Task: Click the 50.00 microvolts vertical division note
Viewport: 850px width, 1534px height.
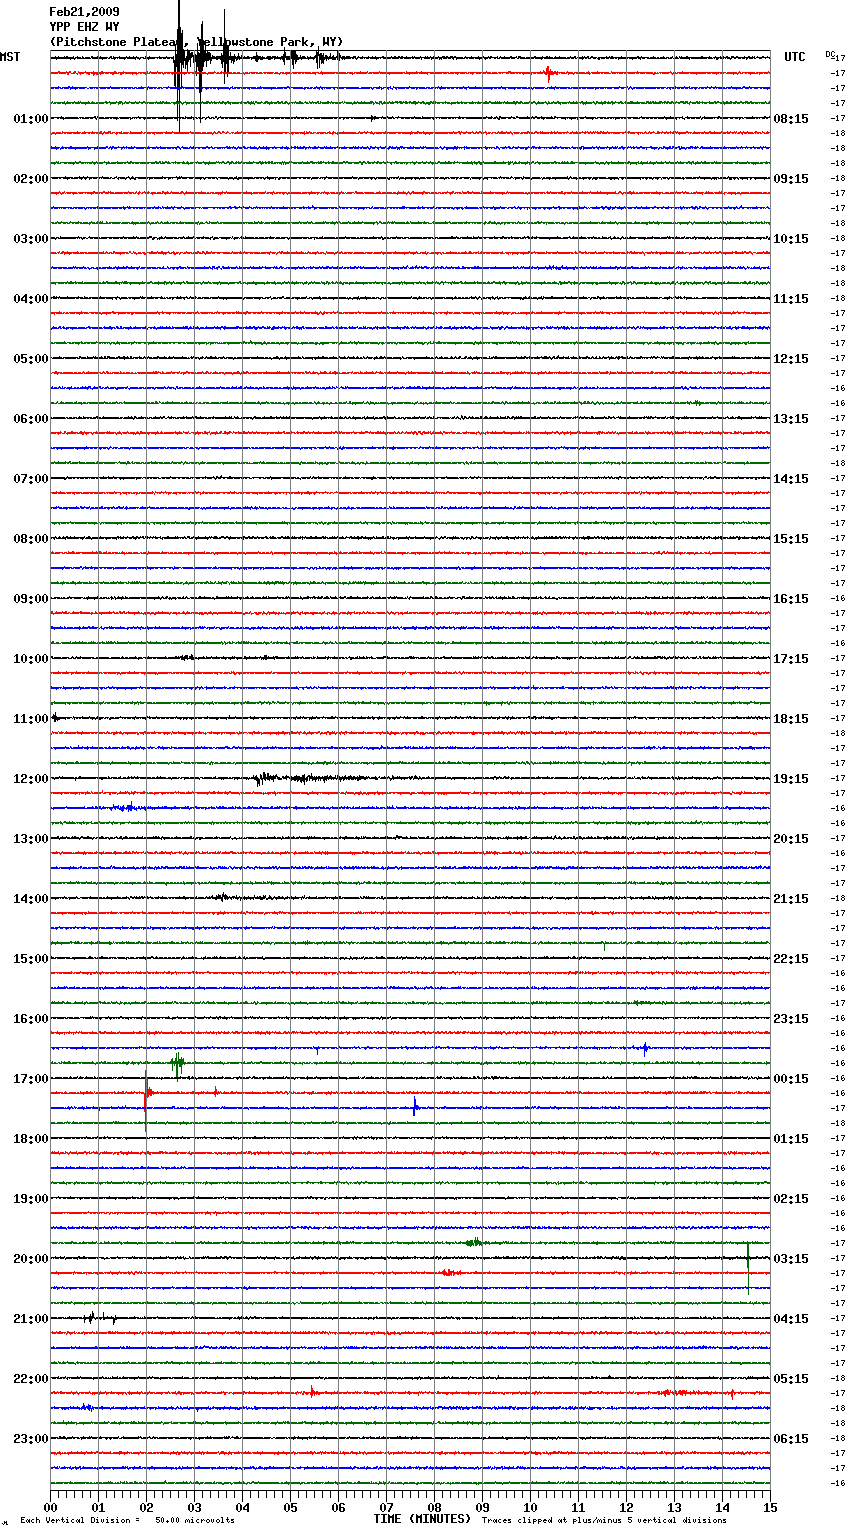Action: click(127, 1520)
